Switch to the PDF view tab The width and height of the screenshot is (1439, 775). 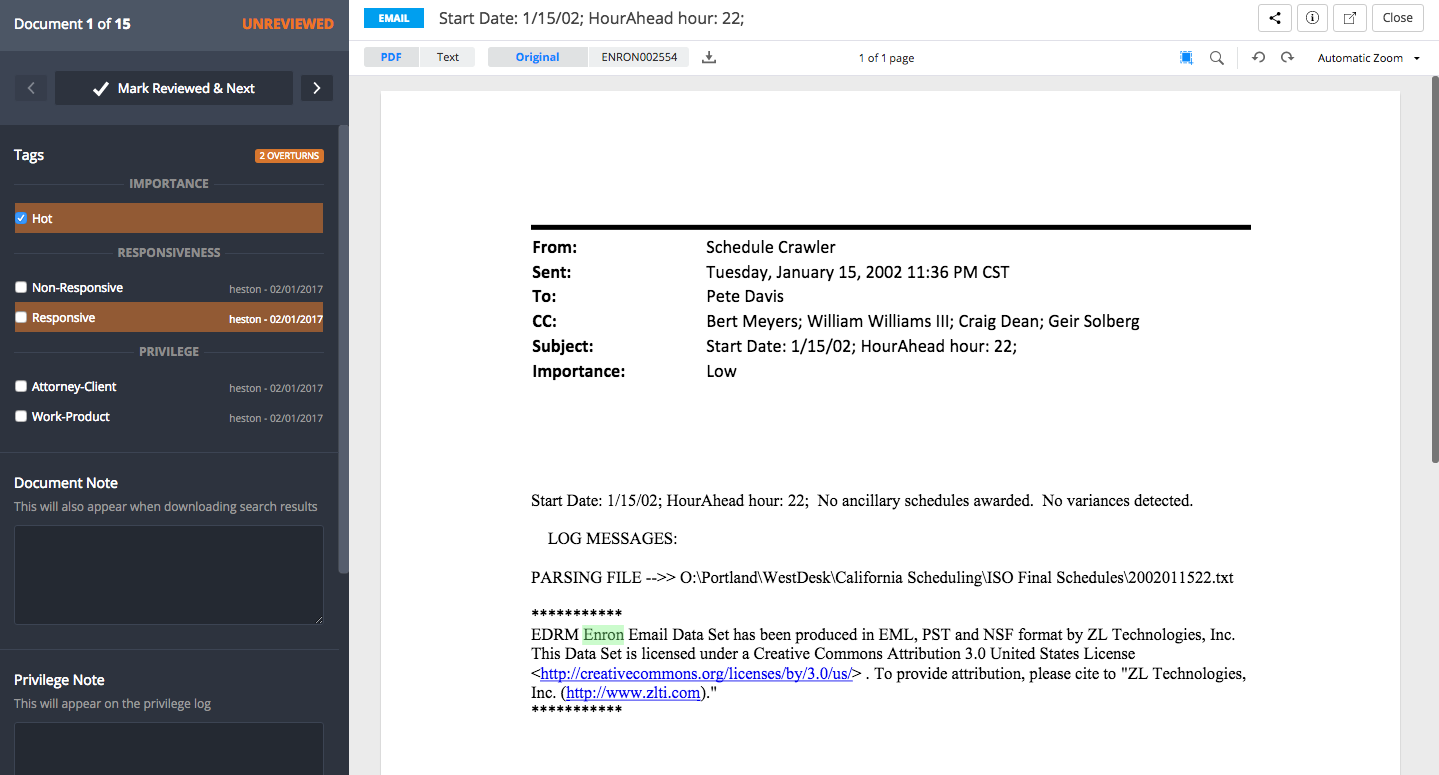tap(391, 57)
